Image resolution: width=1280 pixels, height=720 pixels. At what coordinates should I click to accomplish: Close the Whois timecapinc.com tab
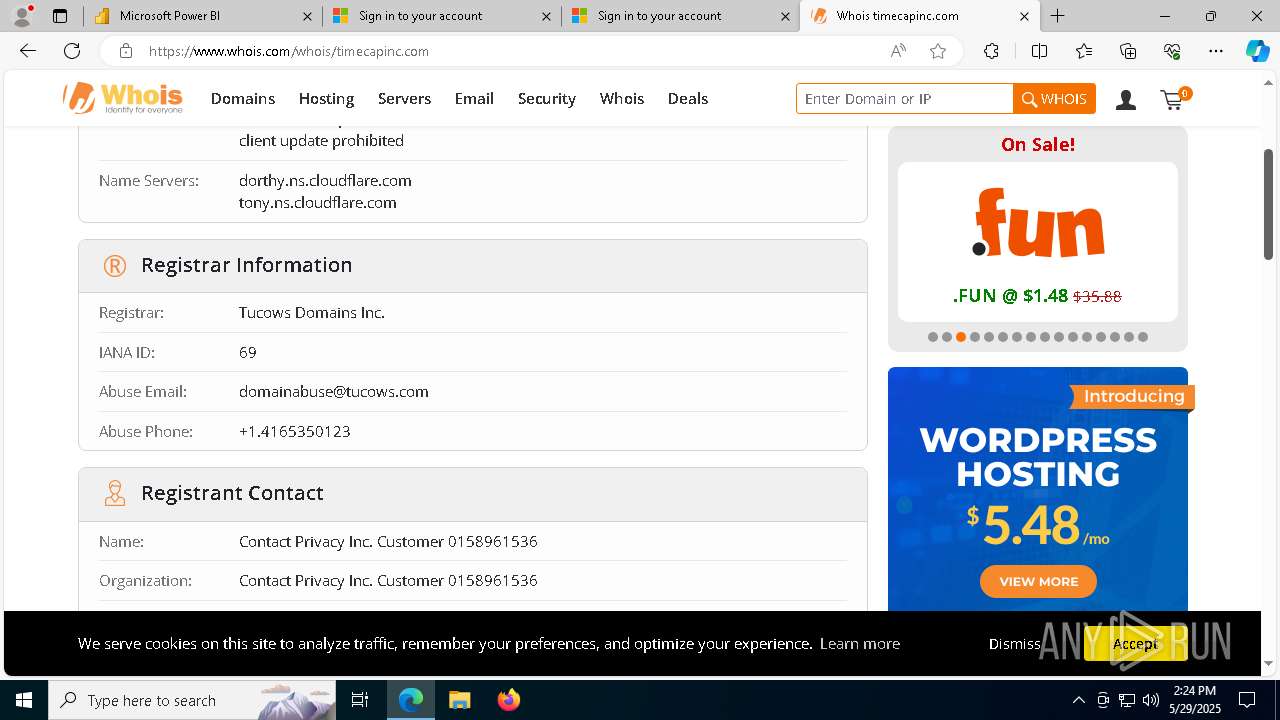1024,16
